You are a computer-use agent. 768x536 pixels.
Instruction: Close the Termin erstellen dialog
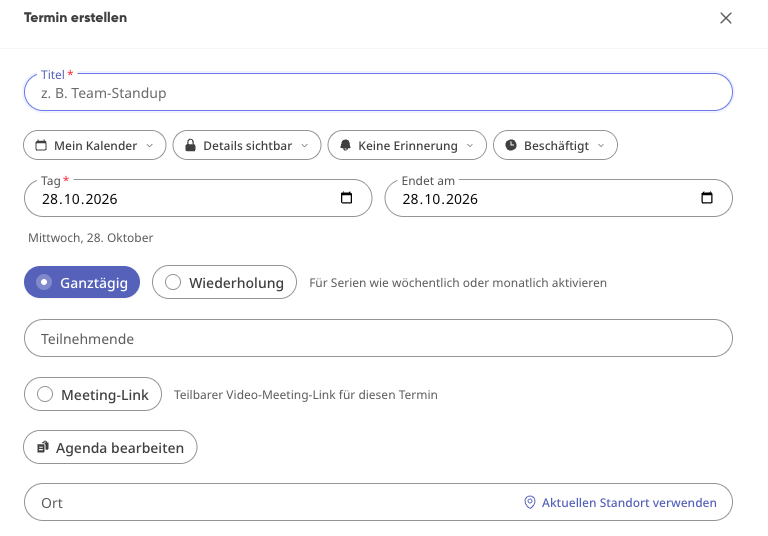coord(725,18)
